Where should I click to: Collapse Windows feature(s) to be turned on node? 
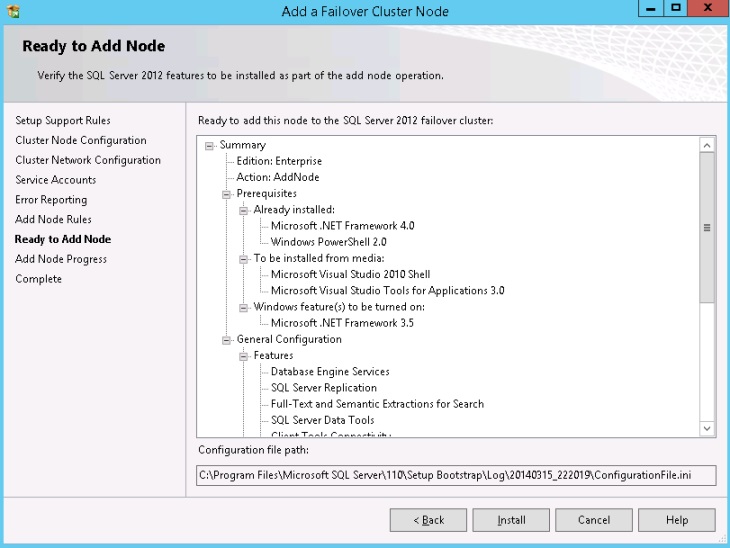pos(243,308)
